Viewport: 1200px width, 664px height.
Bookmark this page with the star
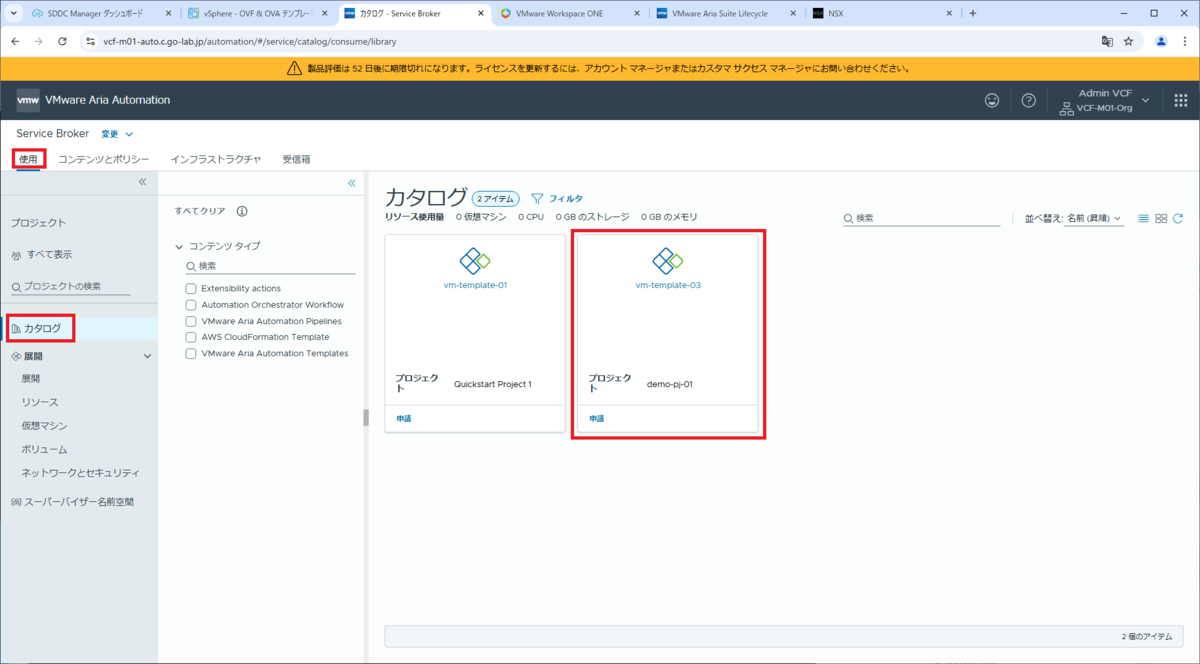tap(1129, 42)
